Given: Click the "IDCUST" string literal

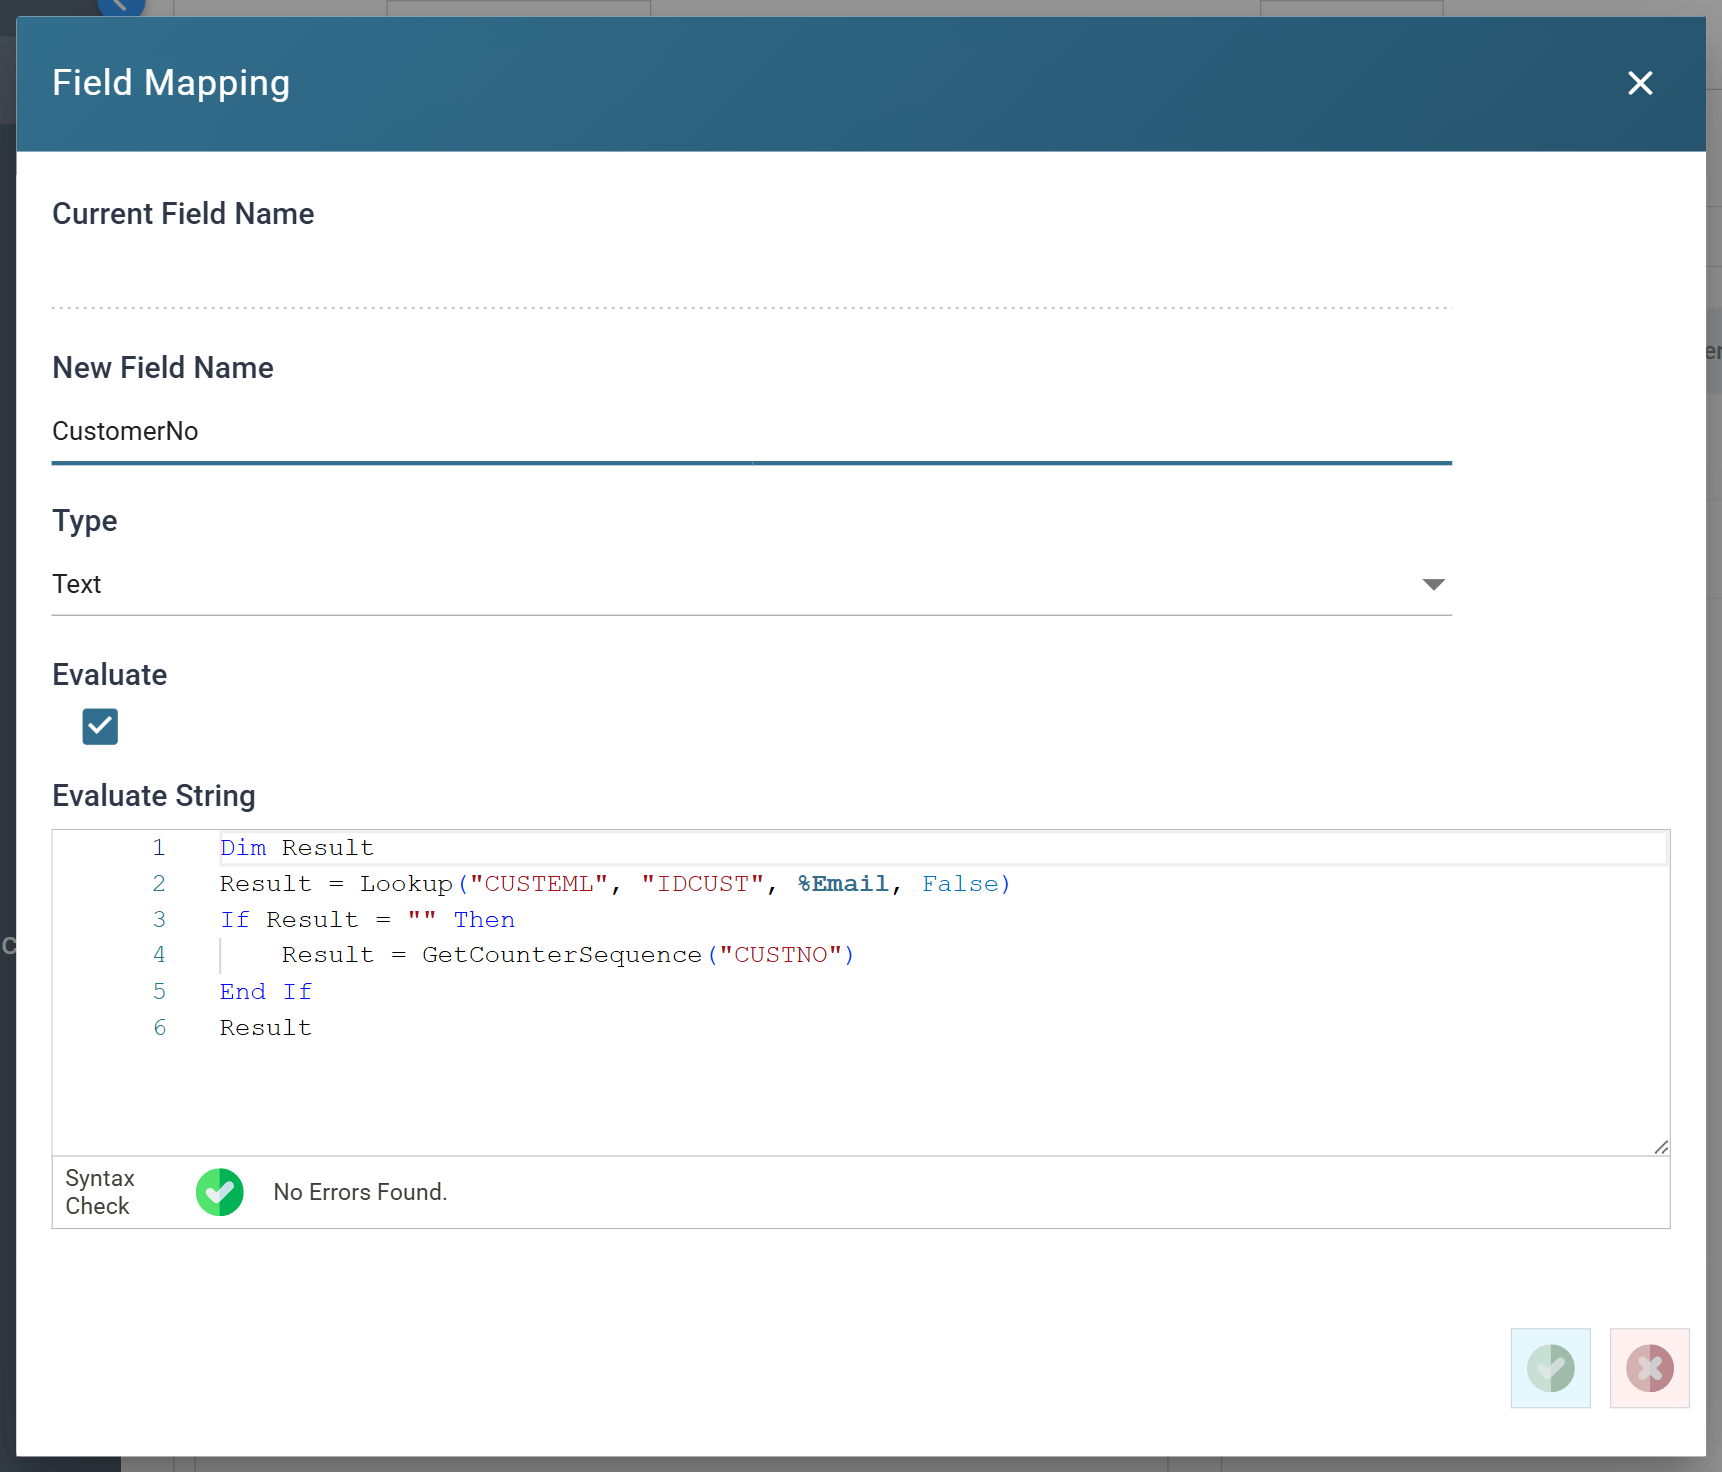Looking at the screenshot, I should click(703, 884).
